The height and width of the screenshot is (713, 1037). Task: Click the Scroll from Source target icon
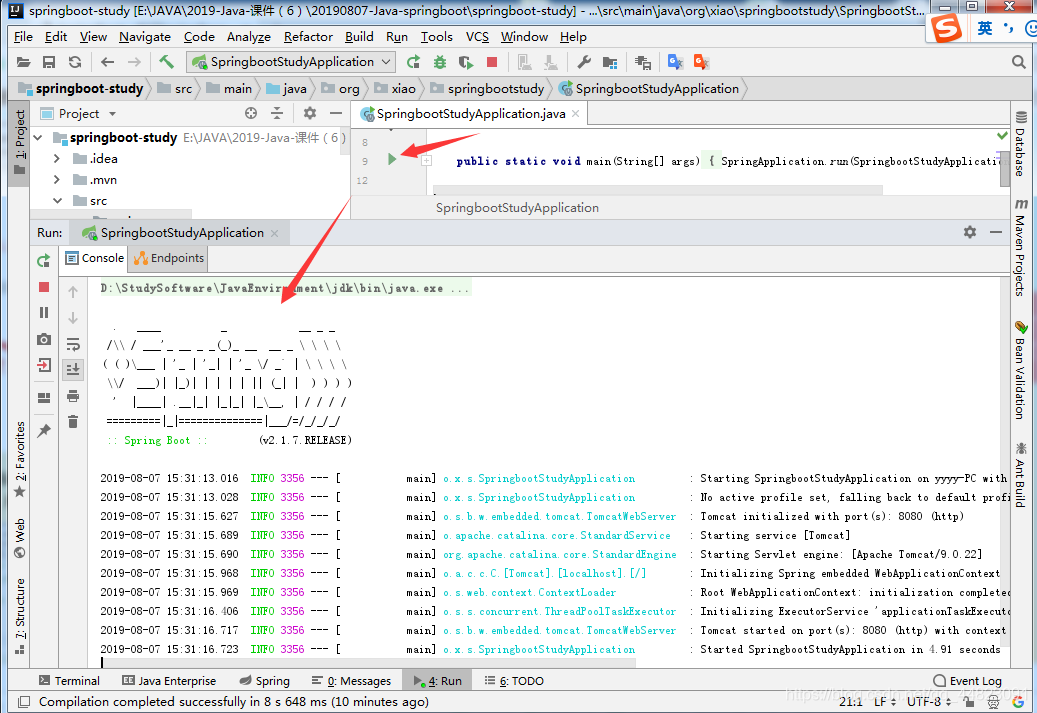(251, 114)
